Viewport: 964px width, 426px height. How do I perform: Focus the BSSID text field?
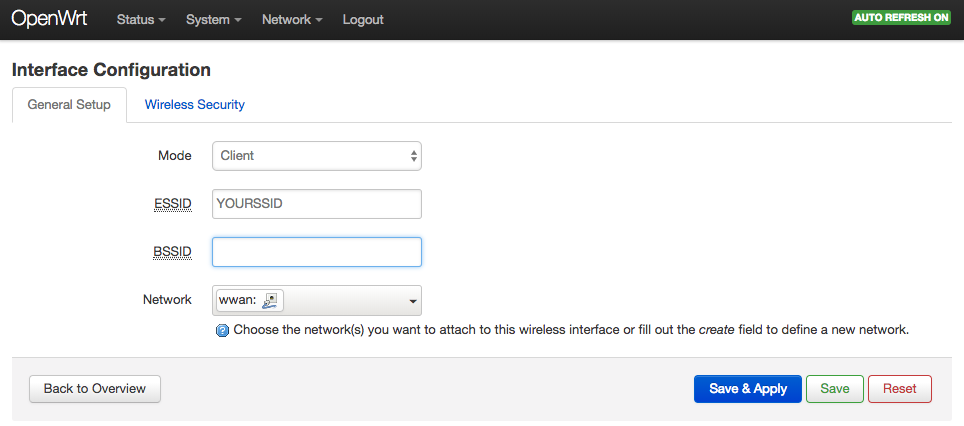(x=317, y=252)
